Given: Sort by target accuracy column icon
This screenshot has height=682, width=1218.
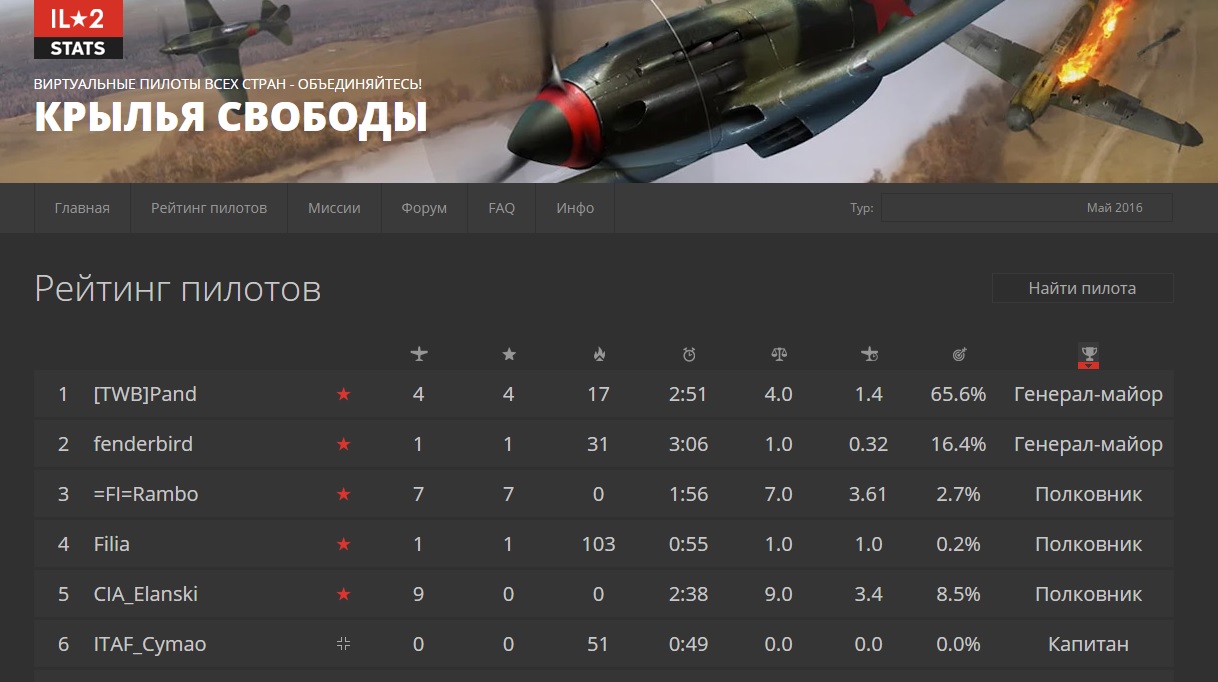Looking at the screenshot, I should (x=959, y=354).
